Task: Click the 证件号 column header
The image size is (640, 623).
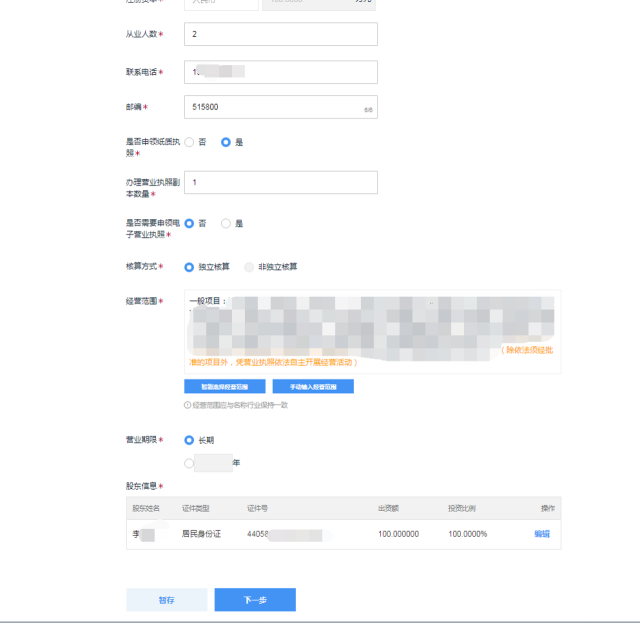Action: pos(258,508)
